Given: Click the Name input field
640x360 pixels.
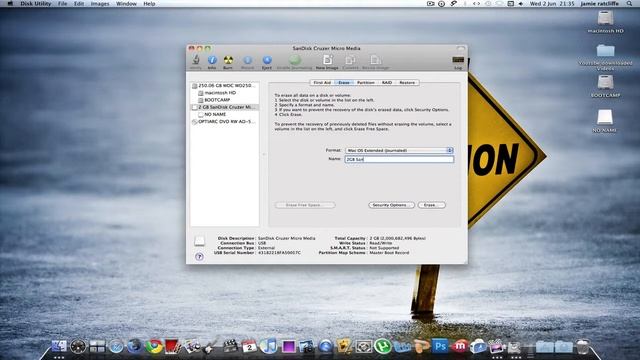Looking at the screenshot, I should coord(399,159).
